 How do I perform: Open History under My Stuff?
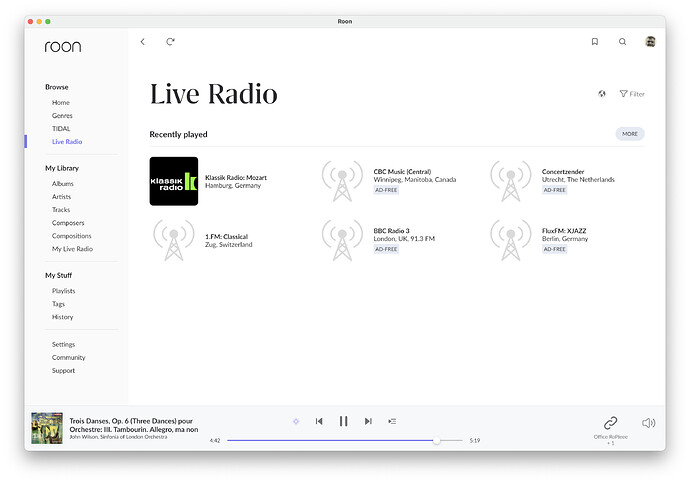pos(62,317)
